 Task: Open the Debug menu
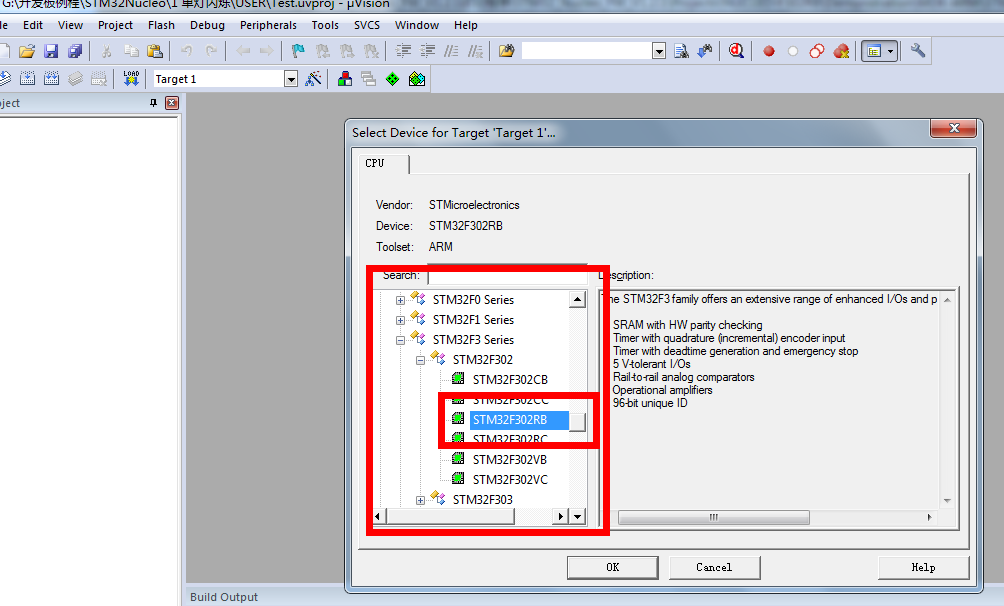(207, 25)
